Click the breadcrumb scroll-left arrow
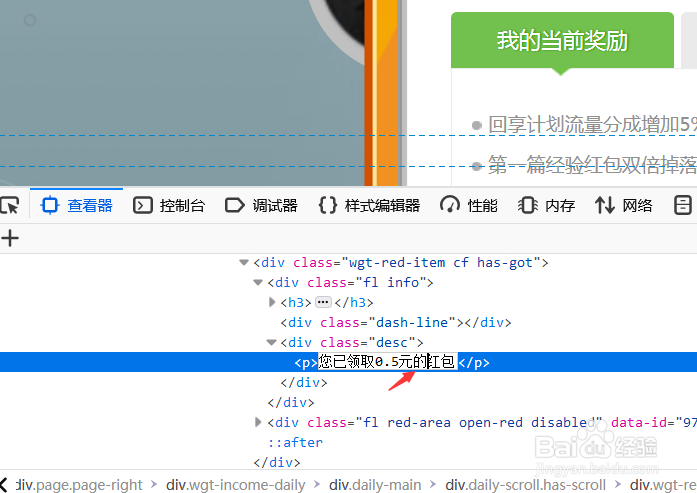 4,485
